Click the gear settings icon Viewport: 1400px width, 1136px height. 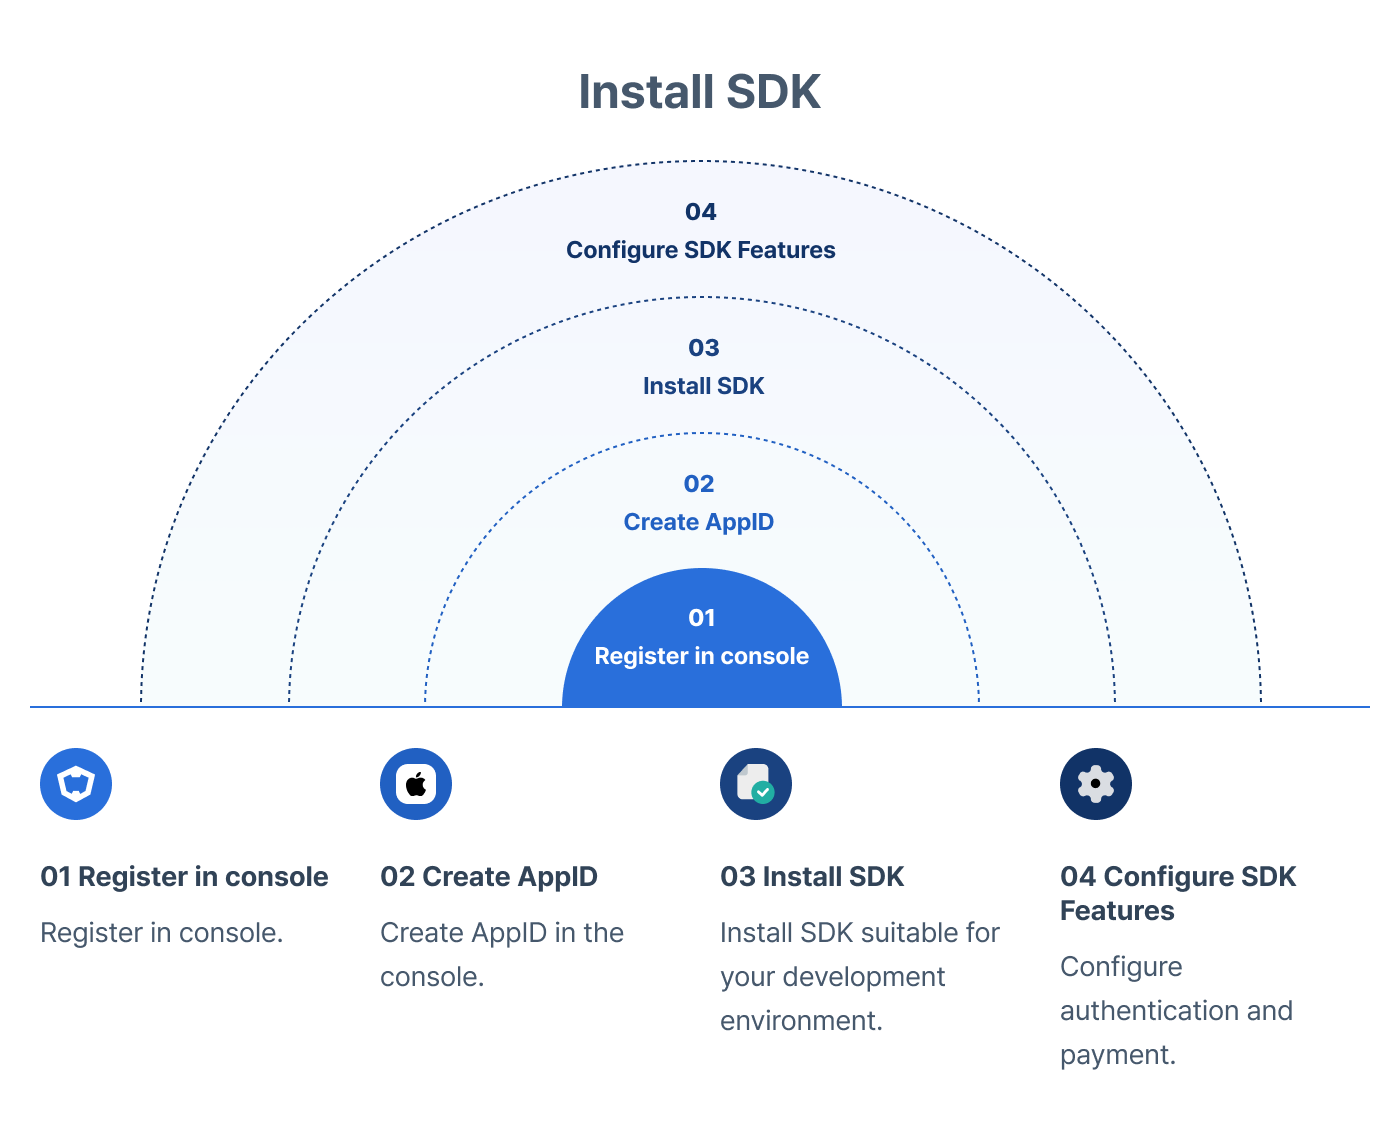pyautogui.click(x=1096, y=784)
